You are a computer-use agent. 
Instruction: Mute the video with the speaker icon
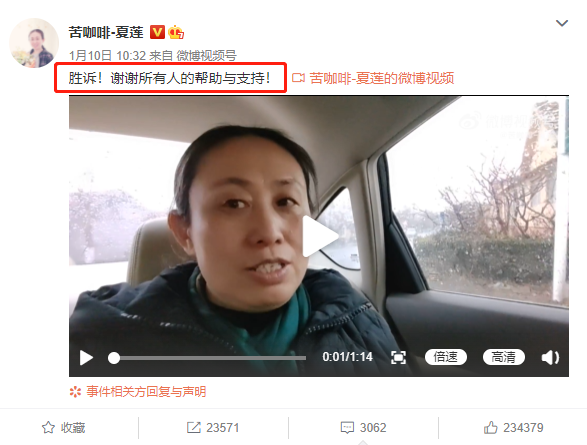click(550, 357)
